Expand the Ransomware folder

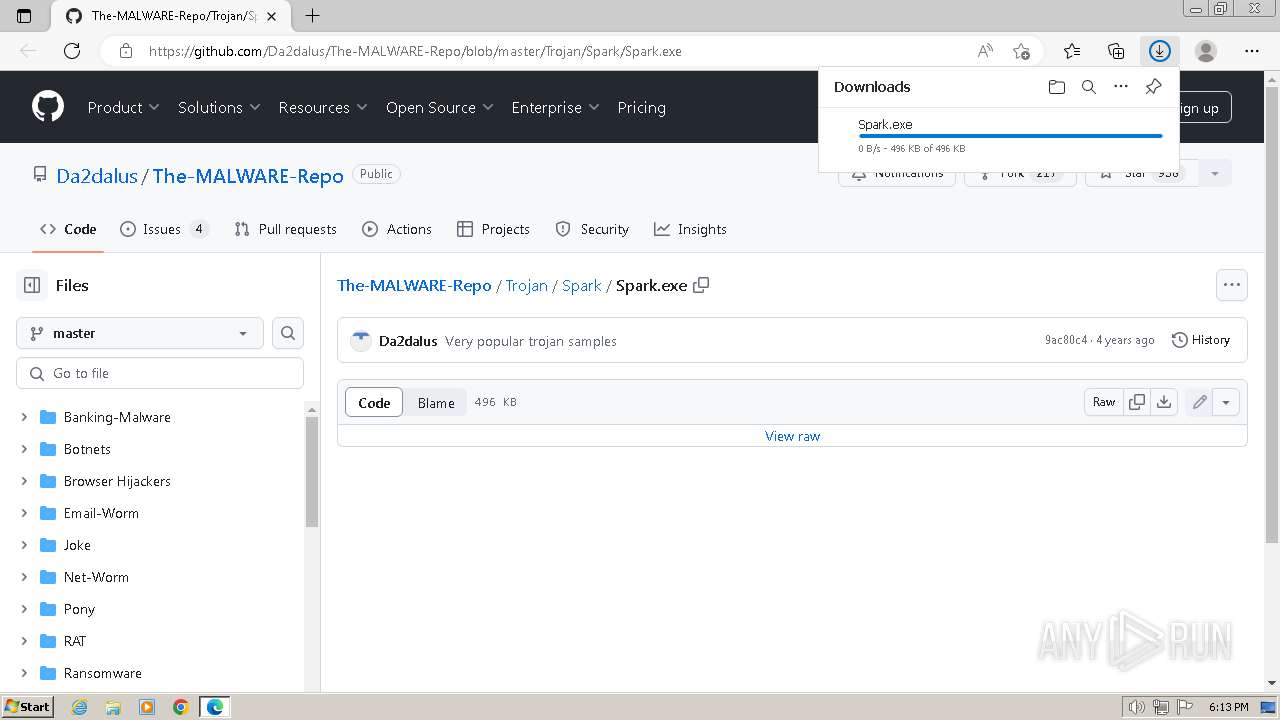point(24,673)
